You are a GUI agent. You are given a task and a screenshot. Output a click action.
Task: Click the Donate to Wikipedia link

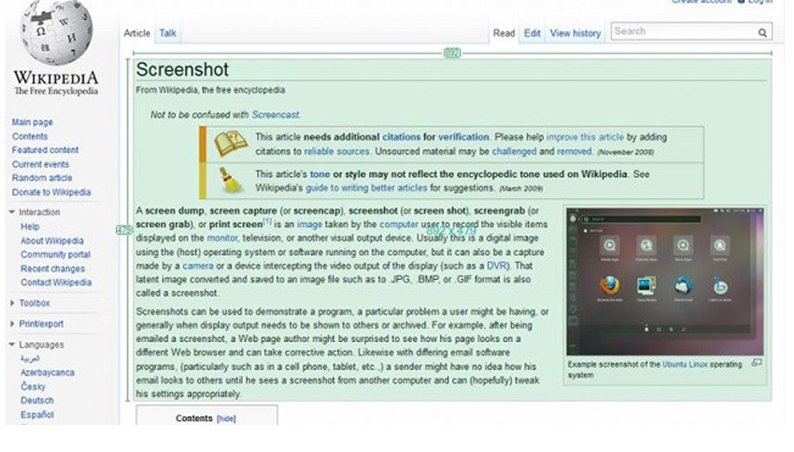51,192
